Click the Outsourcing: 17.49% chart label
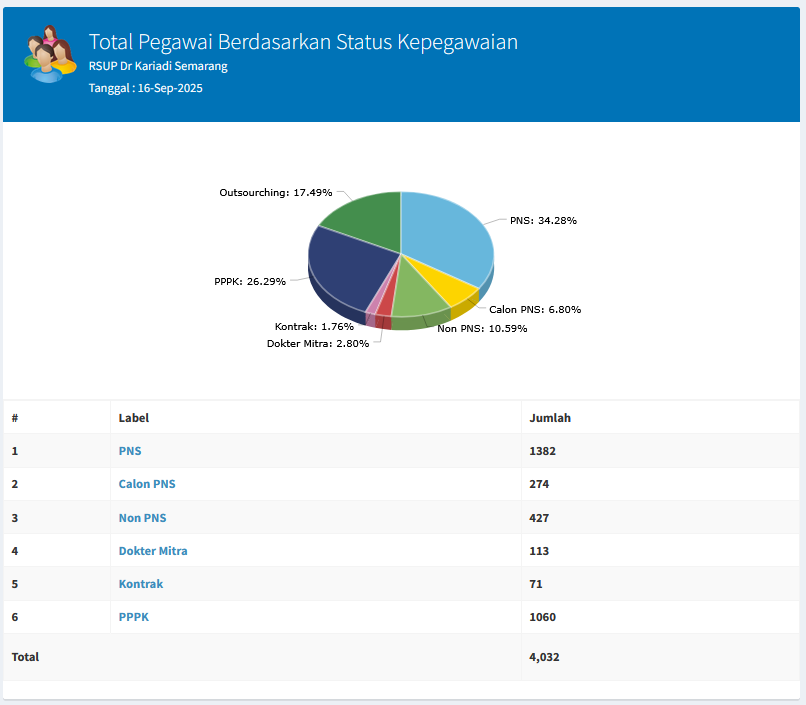This screenshot has width=806, height=705. (275, 191)
